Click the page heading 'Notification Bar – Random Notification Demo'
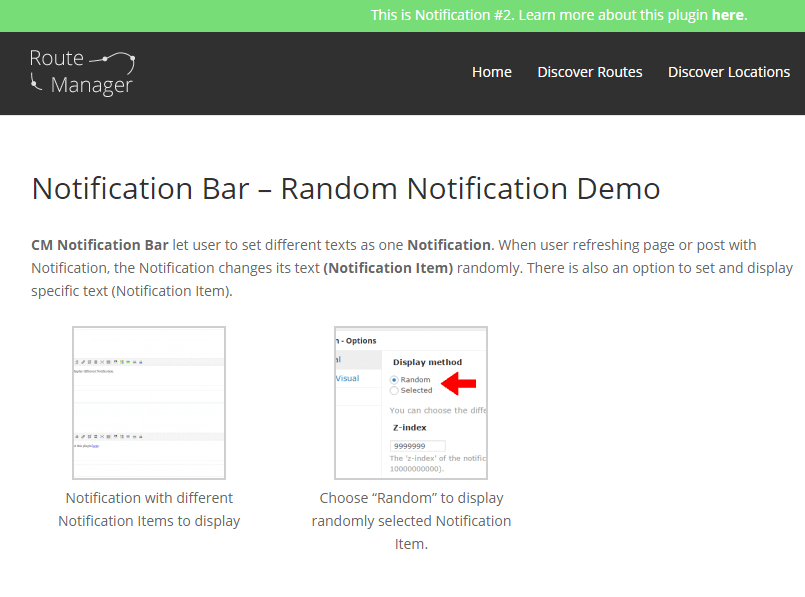 [x=346, y=189]
